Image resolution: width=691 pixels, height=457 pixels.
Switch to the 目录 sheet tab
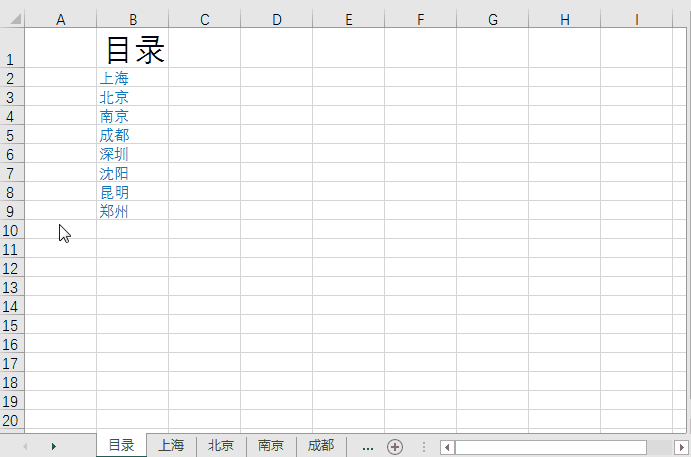point(121,446)
